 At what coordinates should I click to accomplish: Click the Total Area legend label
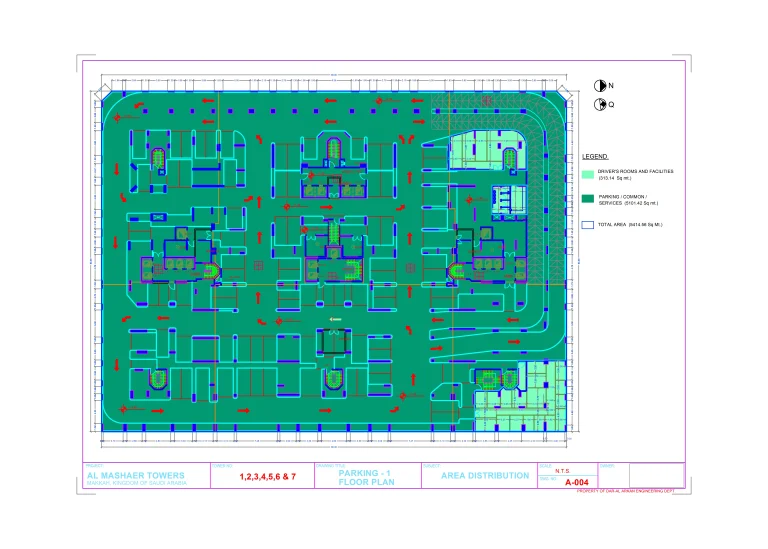(x=630, y=225)
